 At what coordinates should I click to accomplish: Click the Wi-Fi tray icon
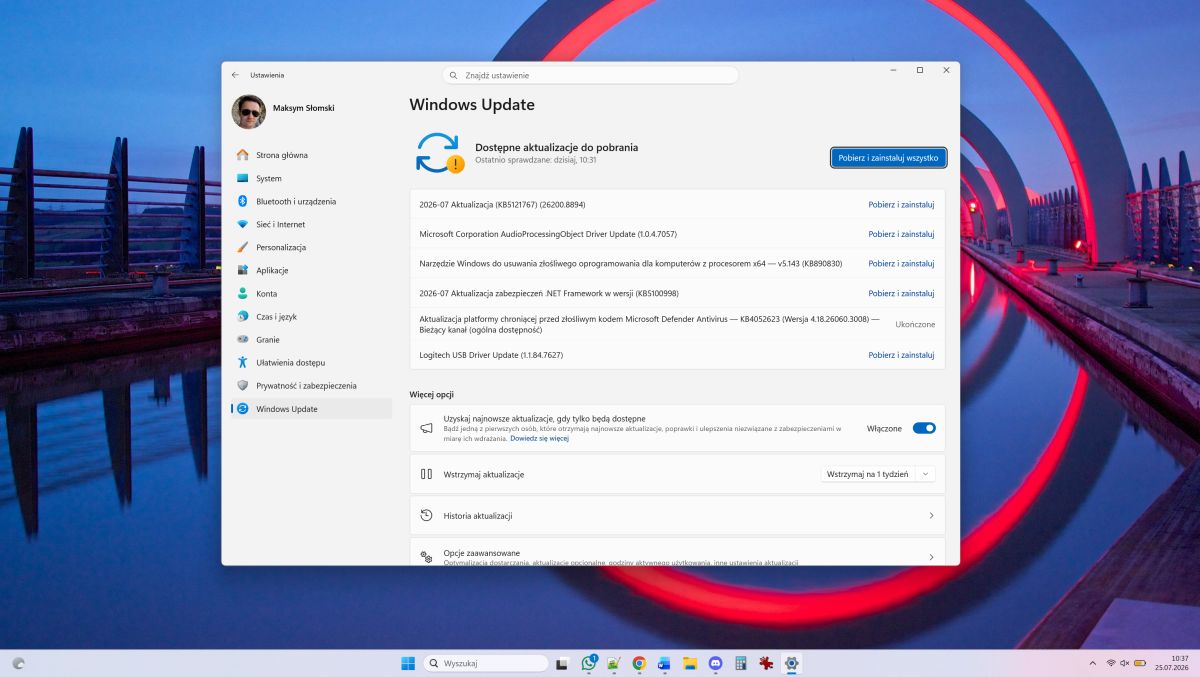[x=1110, y=663]
